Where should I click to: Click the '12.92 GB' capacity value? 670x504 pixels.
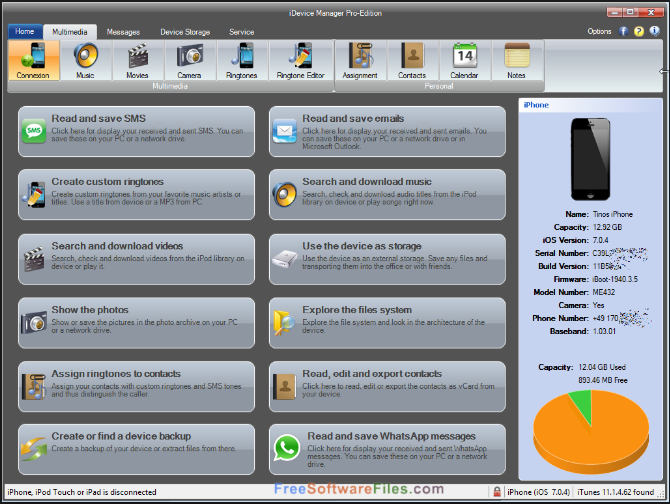pyautogui.click(x=607, y=227)
